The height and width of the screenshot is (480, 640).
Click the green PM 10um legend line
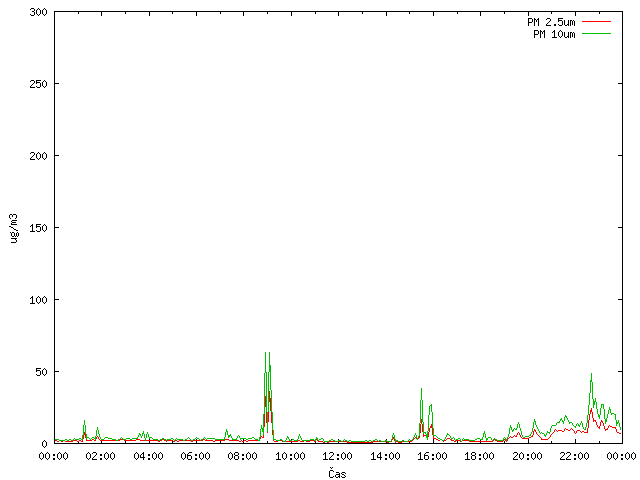[596, 33]
